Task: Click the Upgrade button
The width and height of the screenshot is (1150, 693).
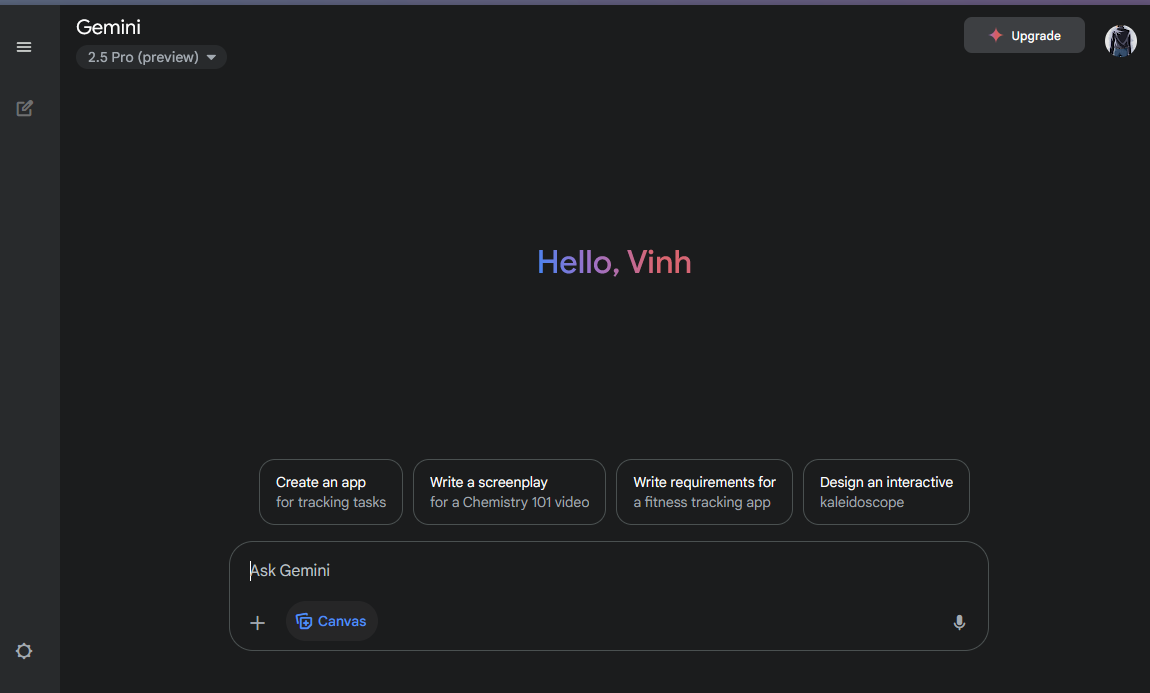Action: (x=1024, y=35)
